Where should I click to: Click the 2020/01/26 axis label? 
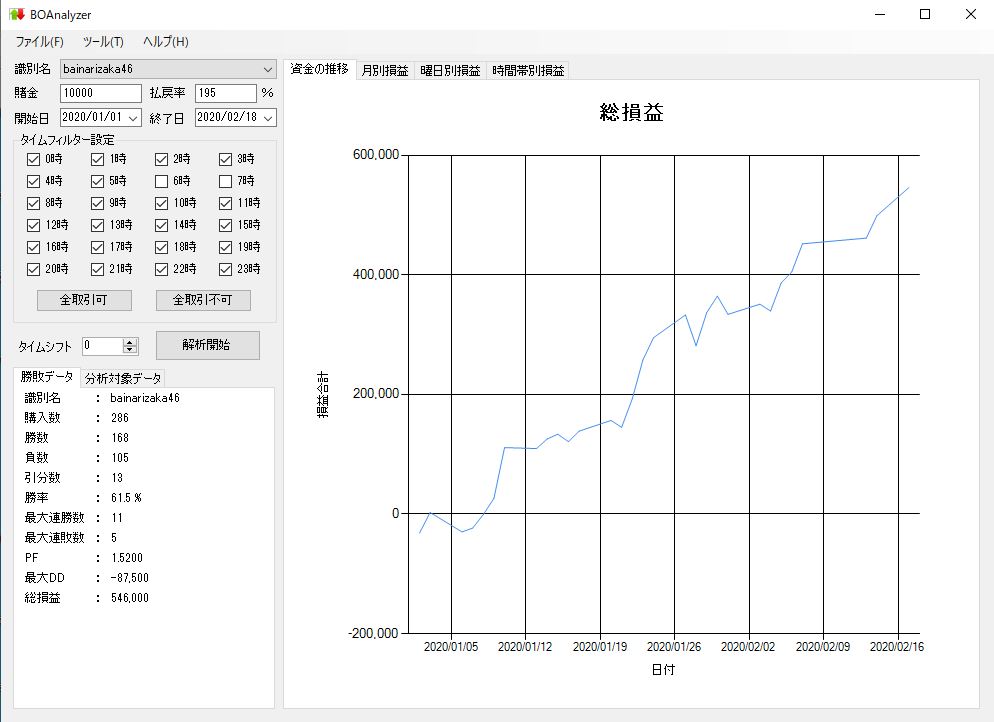point(674,647)
